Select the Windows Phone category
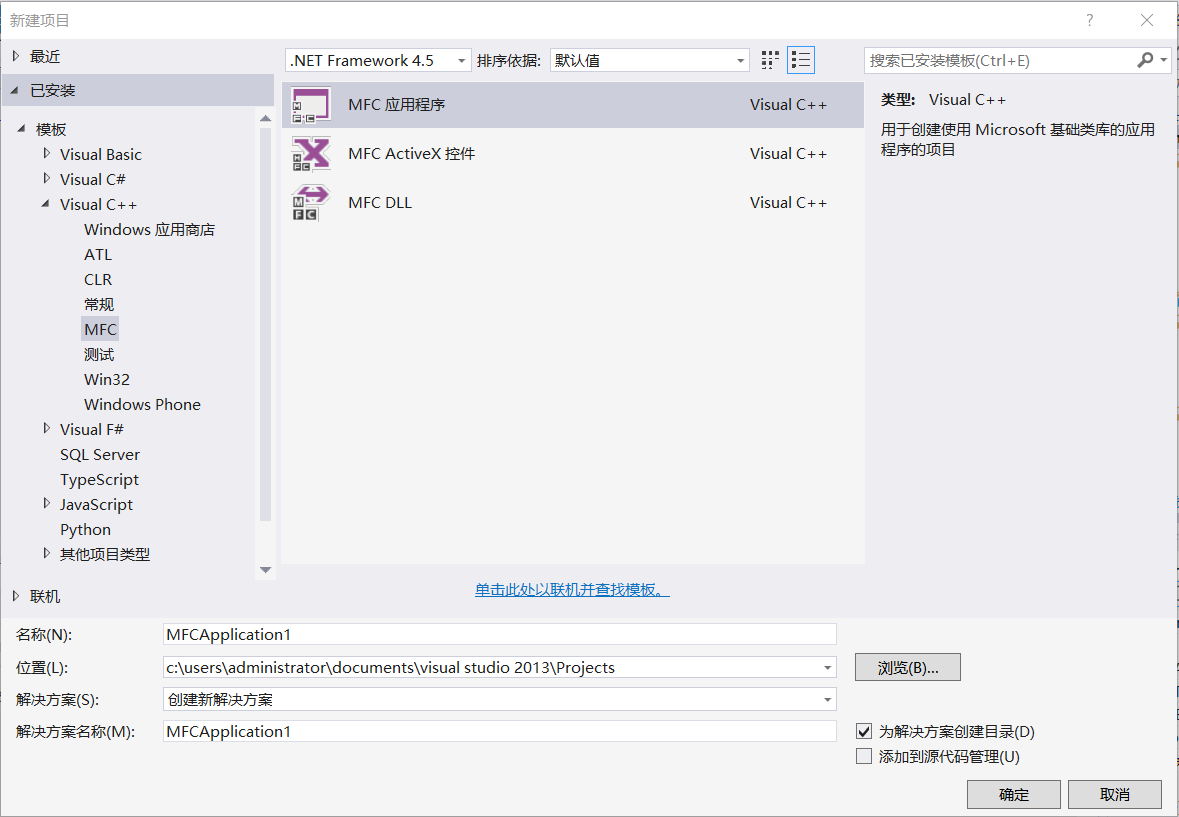1179x817 pixels. (142, 404)
